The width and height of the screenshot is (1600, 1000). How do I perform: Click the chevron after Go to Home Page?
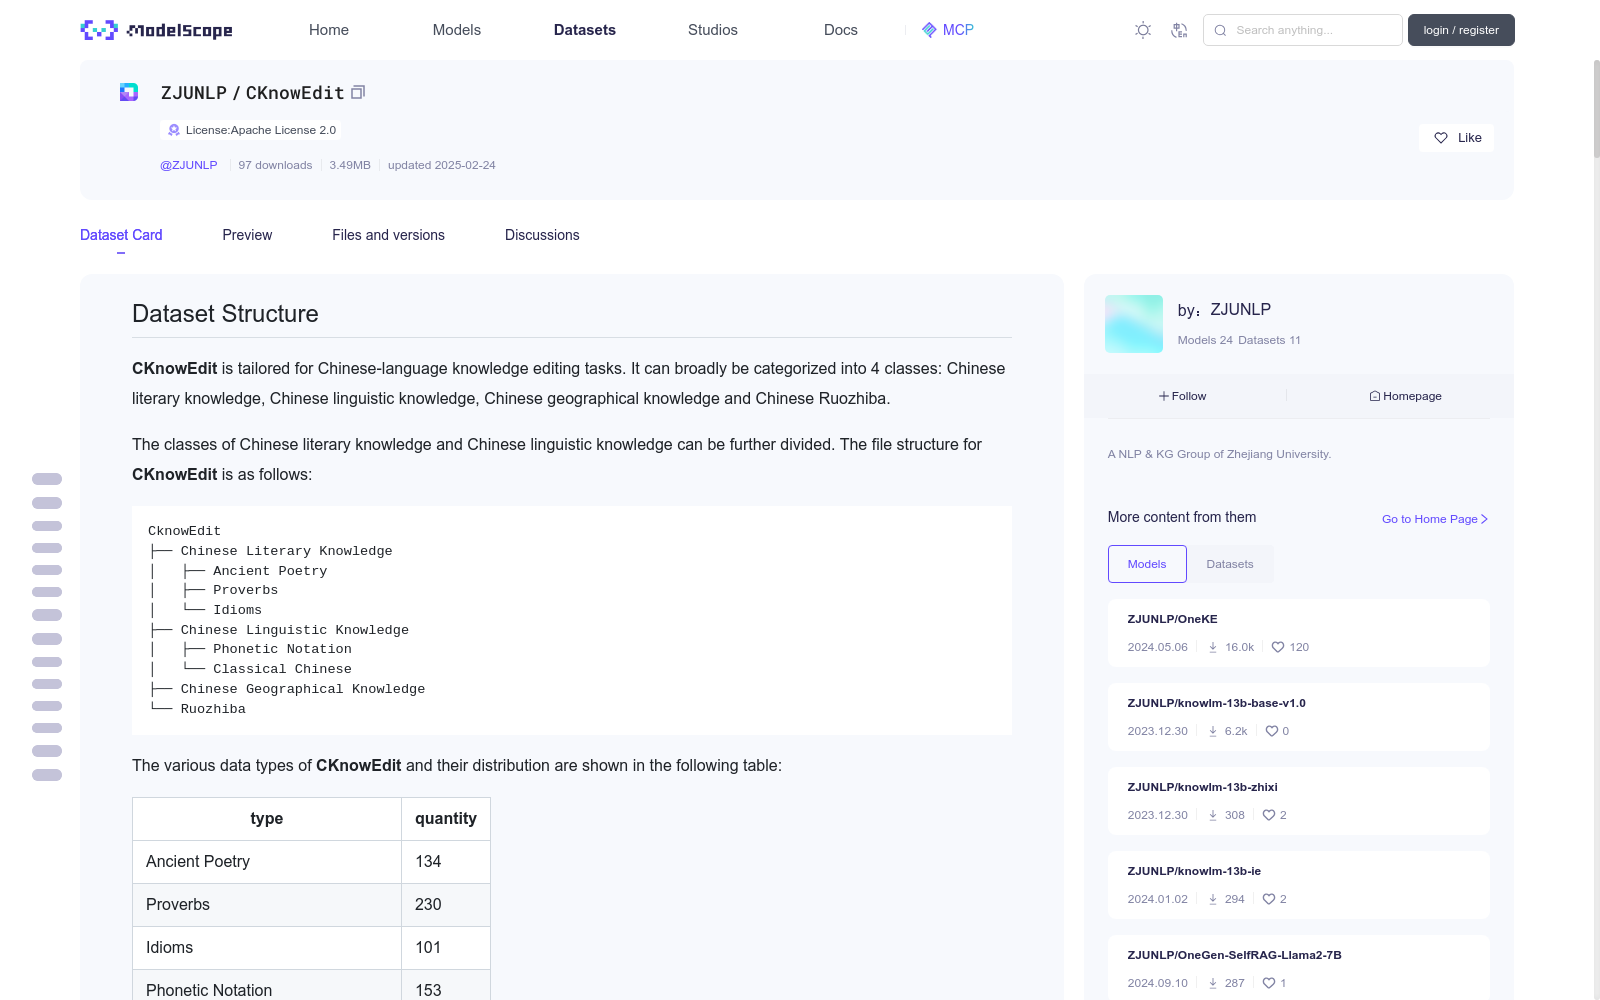pyautogui.click(x=1484, y=519)
